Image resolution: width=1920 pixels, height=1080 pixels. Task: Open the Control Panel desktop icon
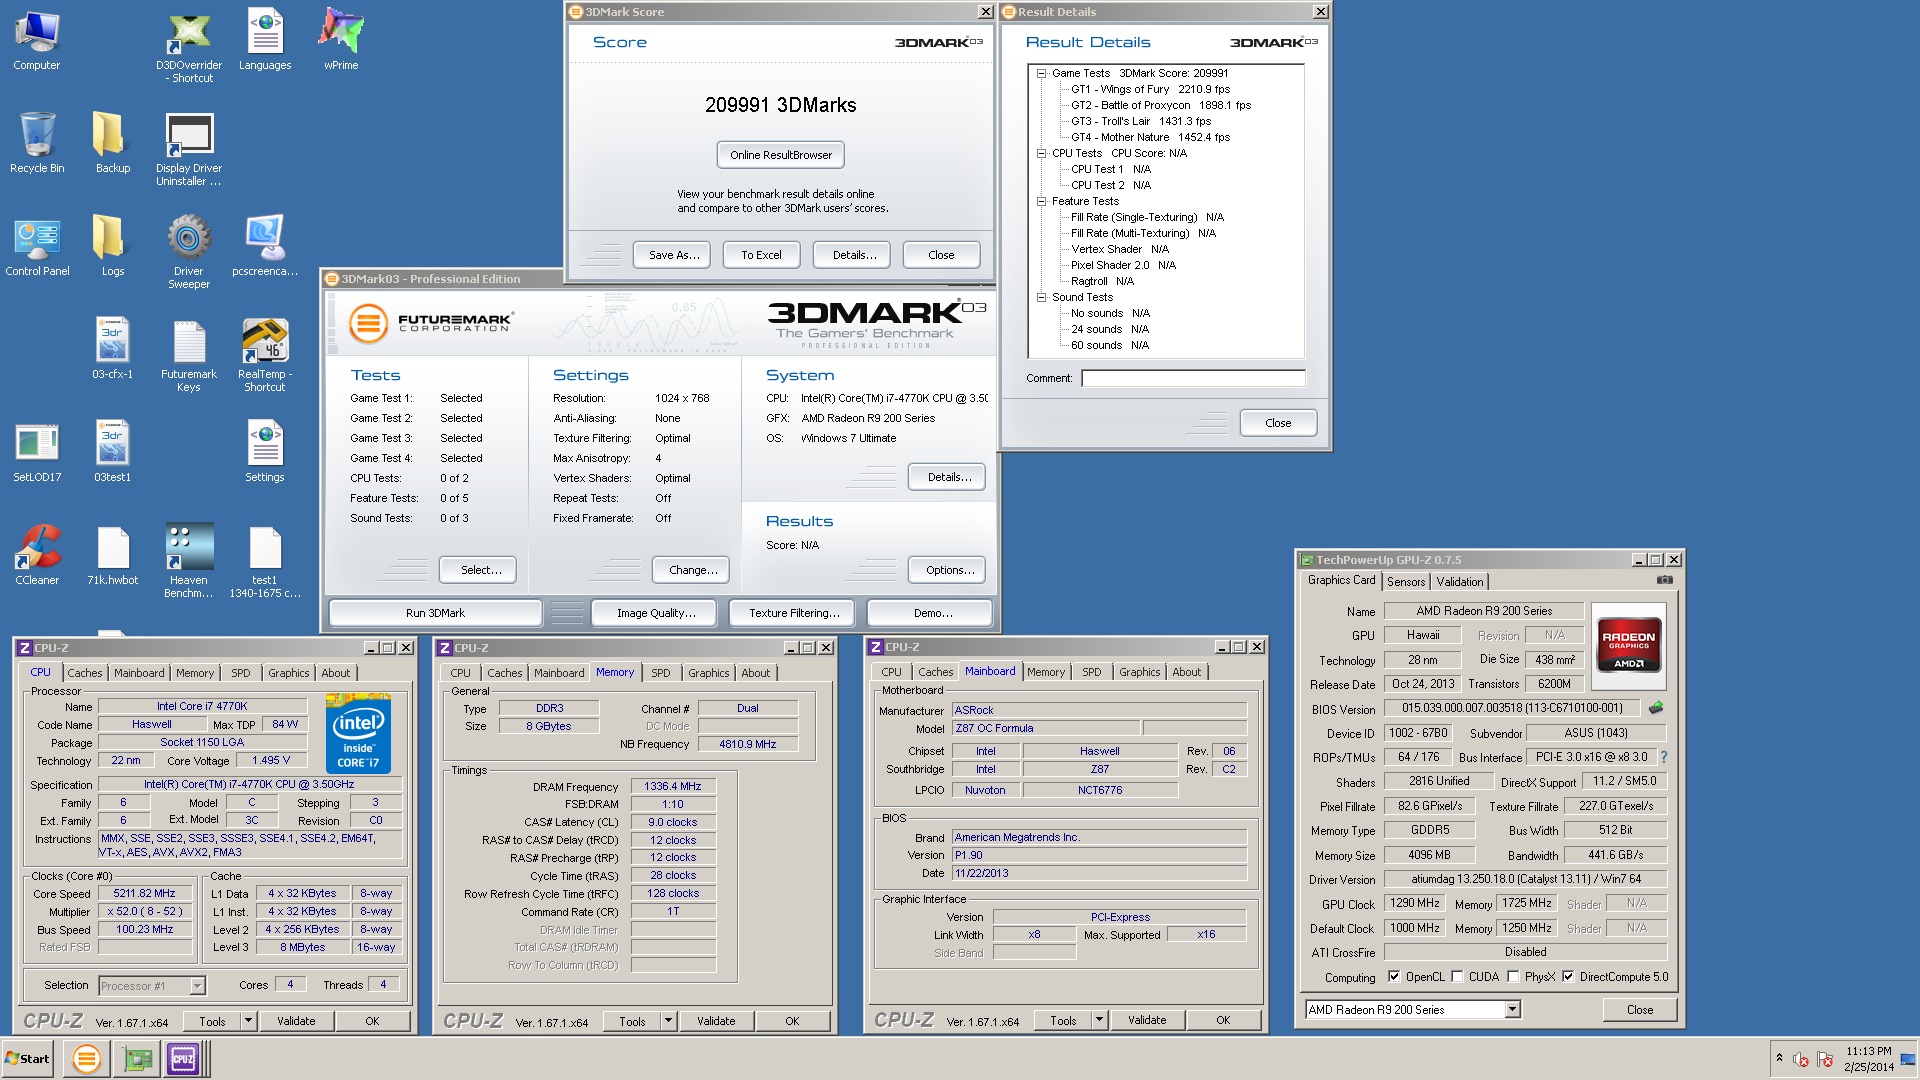click(x=37, y=246)
